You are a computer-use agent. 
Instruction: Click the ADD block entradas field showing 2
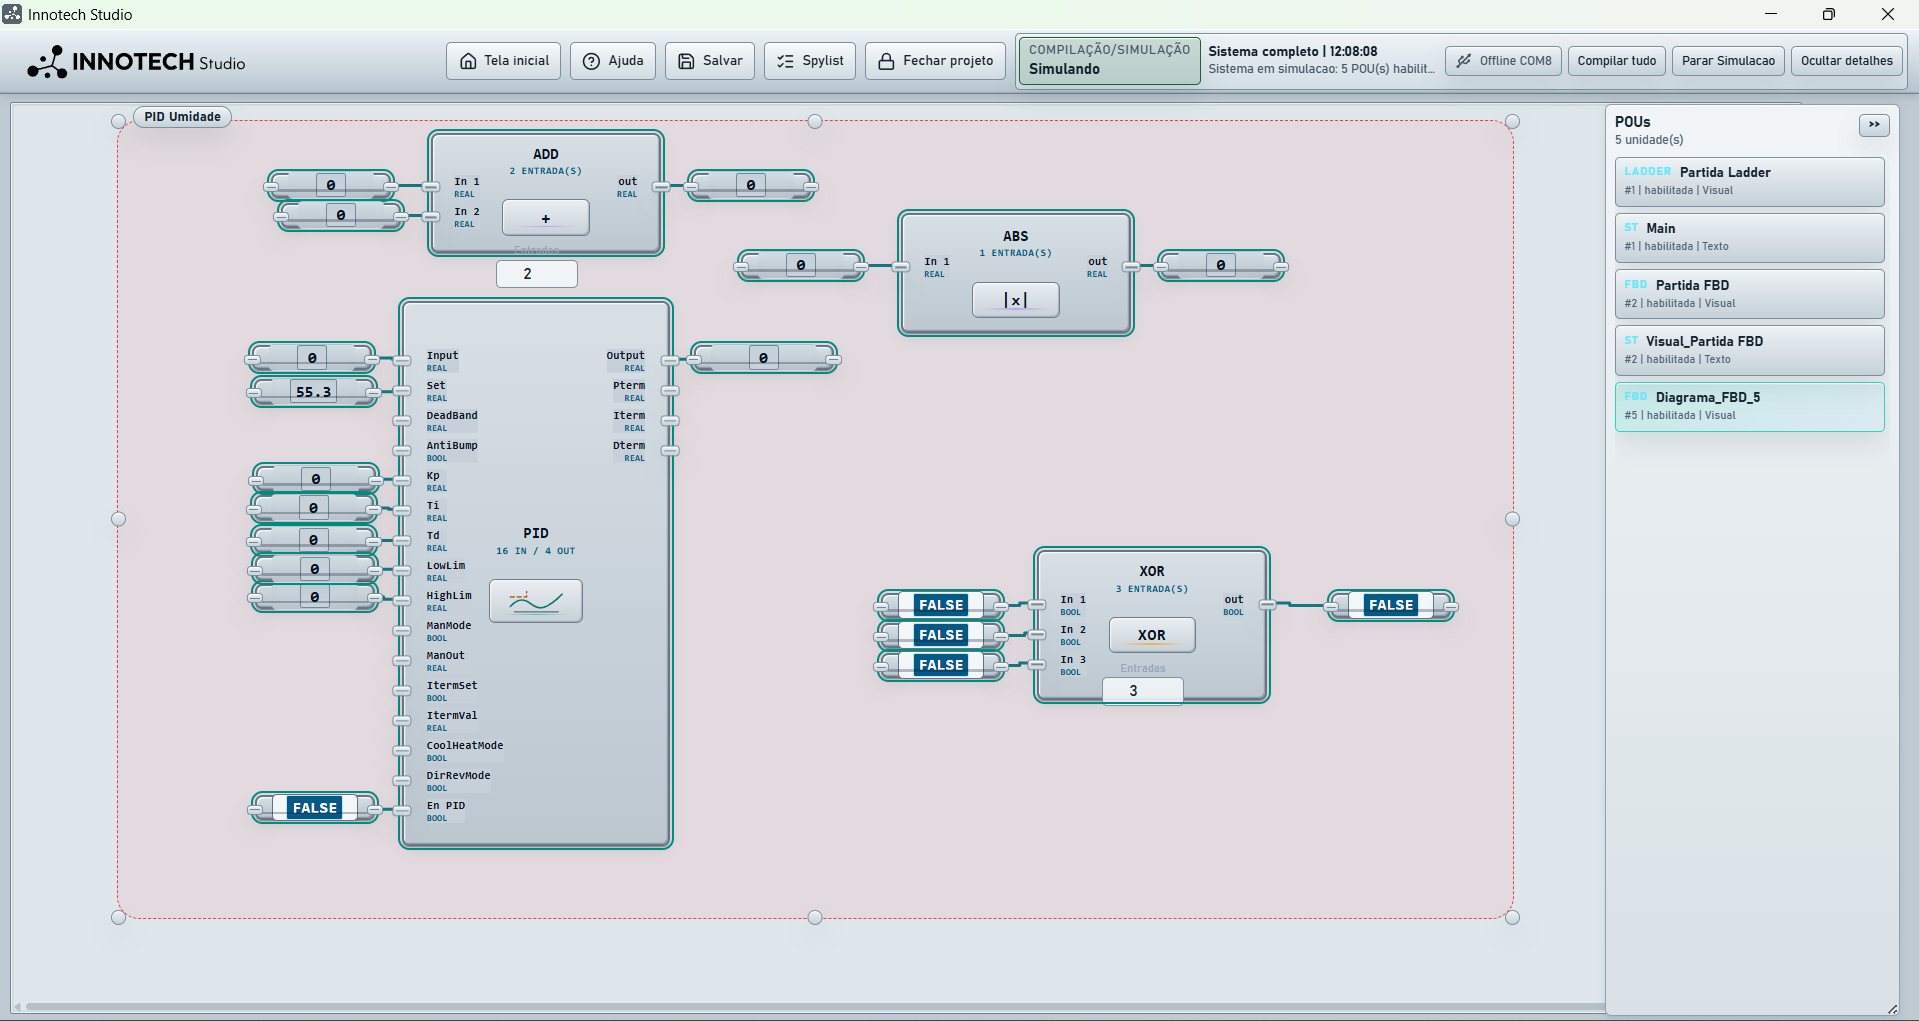click(536, 274)
